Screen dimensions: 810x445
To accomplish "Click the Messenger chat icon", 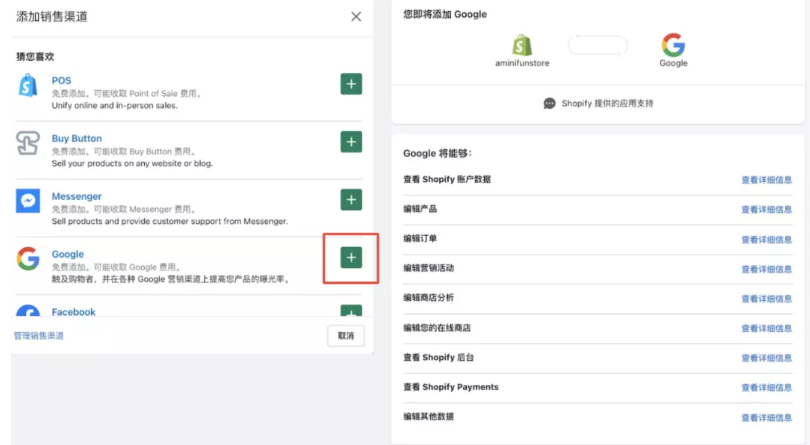I will [28, 201].
